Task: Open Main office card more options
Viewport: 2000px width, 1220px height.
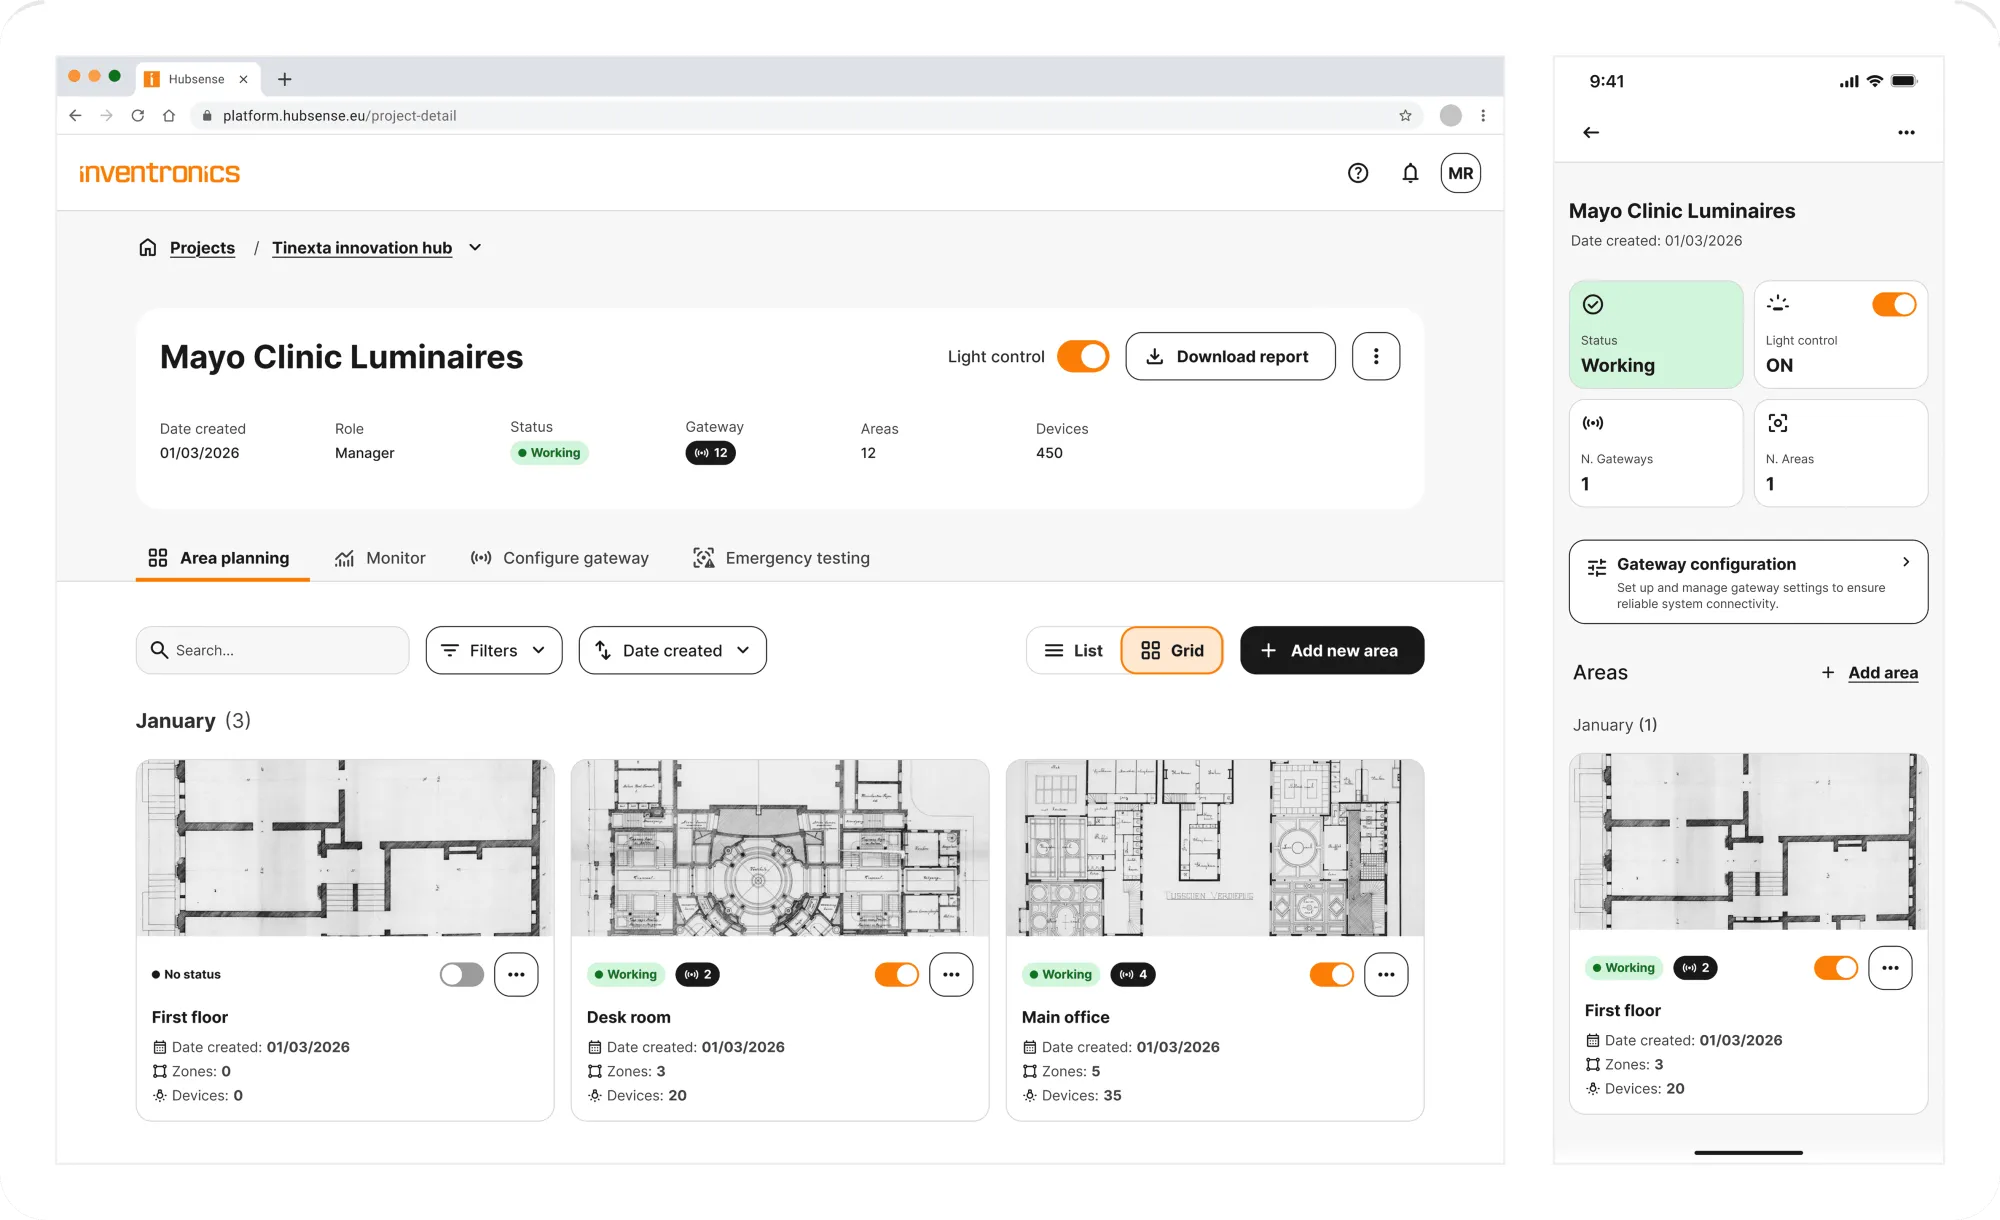Action: (1386, 974)
